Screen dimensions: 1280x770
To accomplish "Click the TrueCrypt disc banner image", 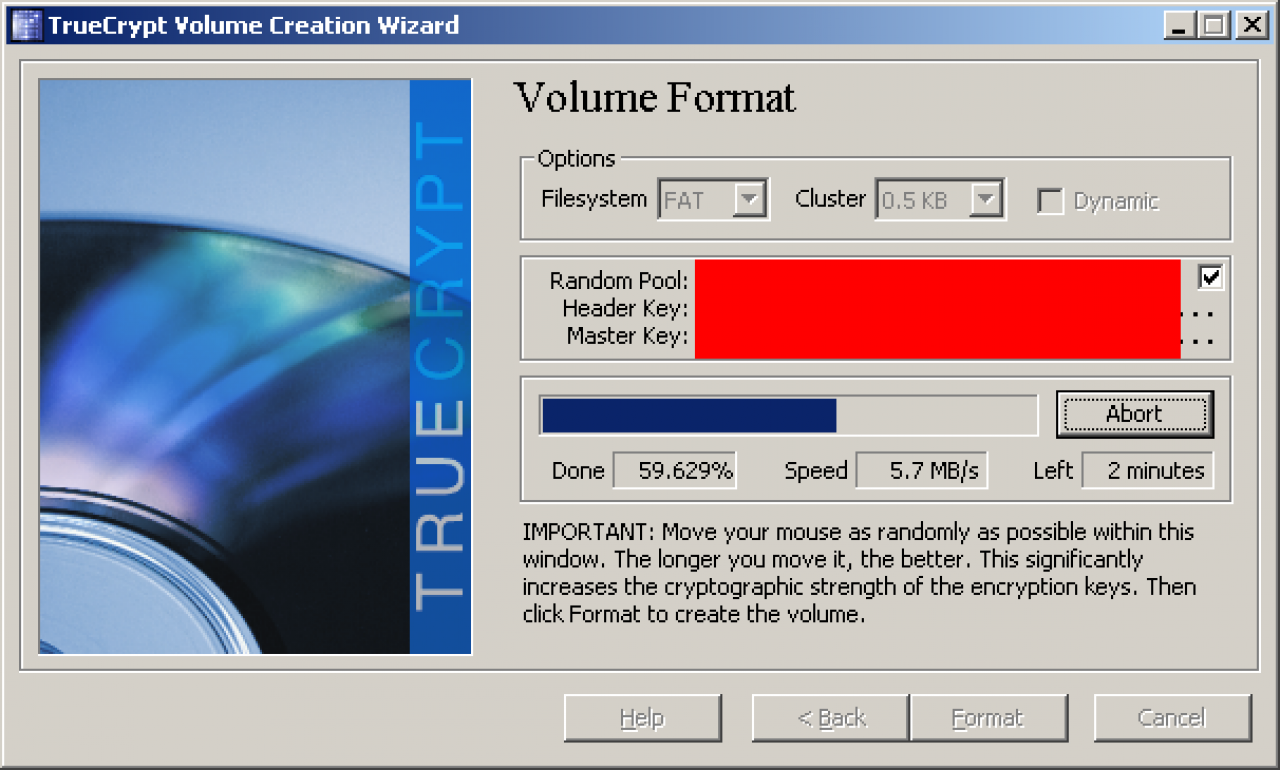I will [x=255, y=367].
